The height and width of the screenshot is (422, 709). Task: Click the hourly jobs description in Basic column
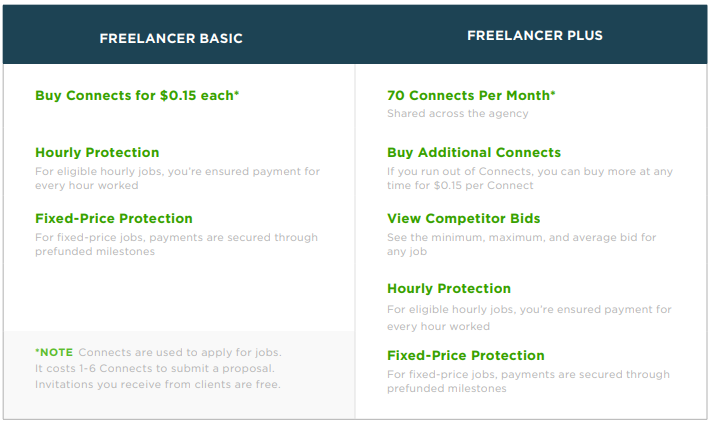point(177,179)
